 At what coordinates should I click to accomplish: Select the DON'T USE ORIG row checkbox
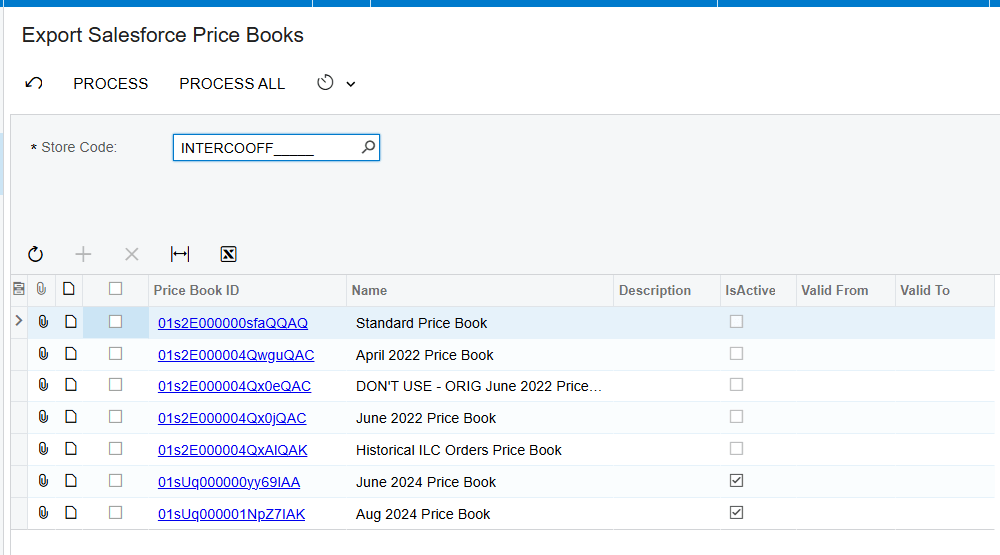pos(115,385)
